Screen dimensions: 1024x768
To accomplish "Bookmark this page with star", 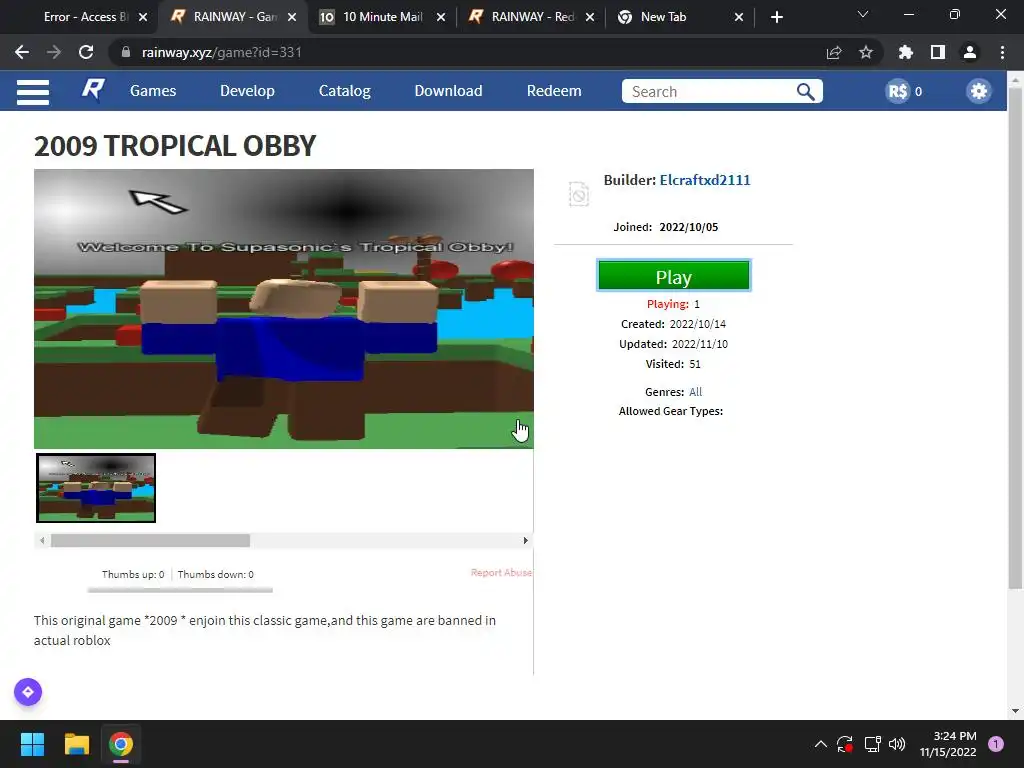I will click(x=865, y=52).
